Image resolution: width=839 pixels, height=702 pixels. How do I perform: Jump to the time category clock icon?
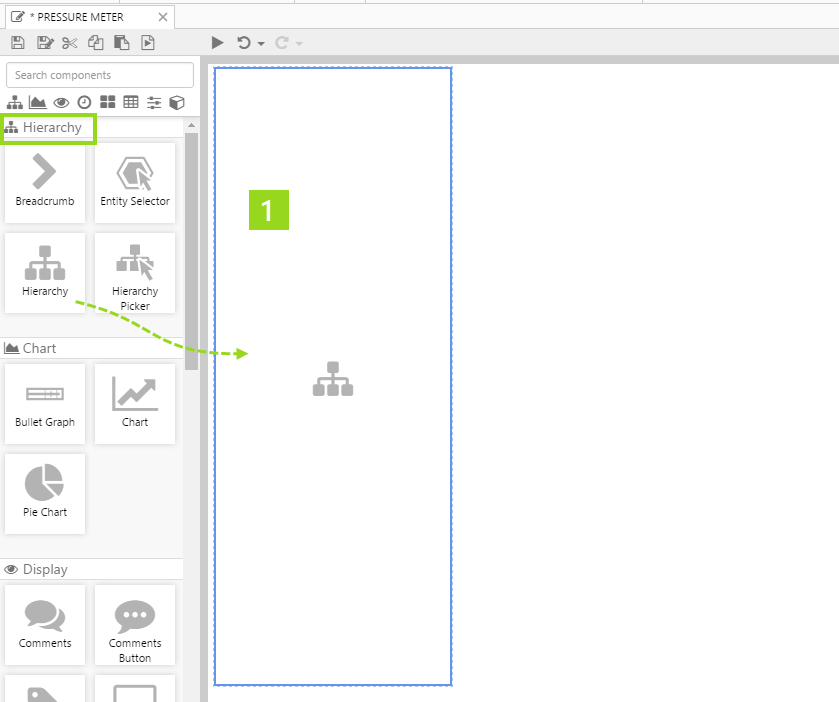84,102
